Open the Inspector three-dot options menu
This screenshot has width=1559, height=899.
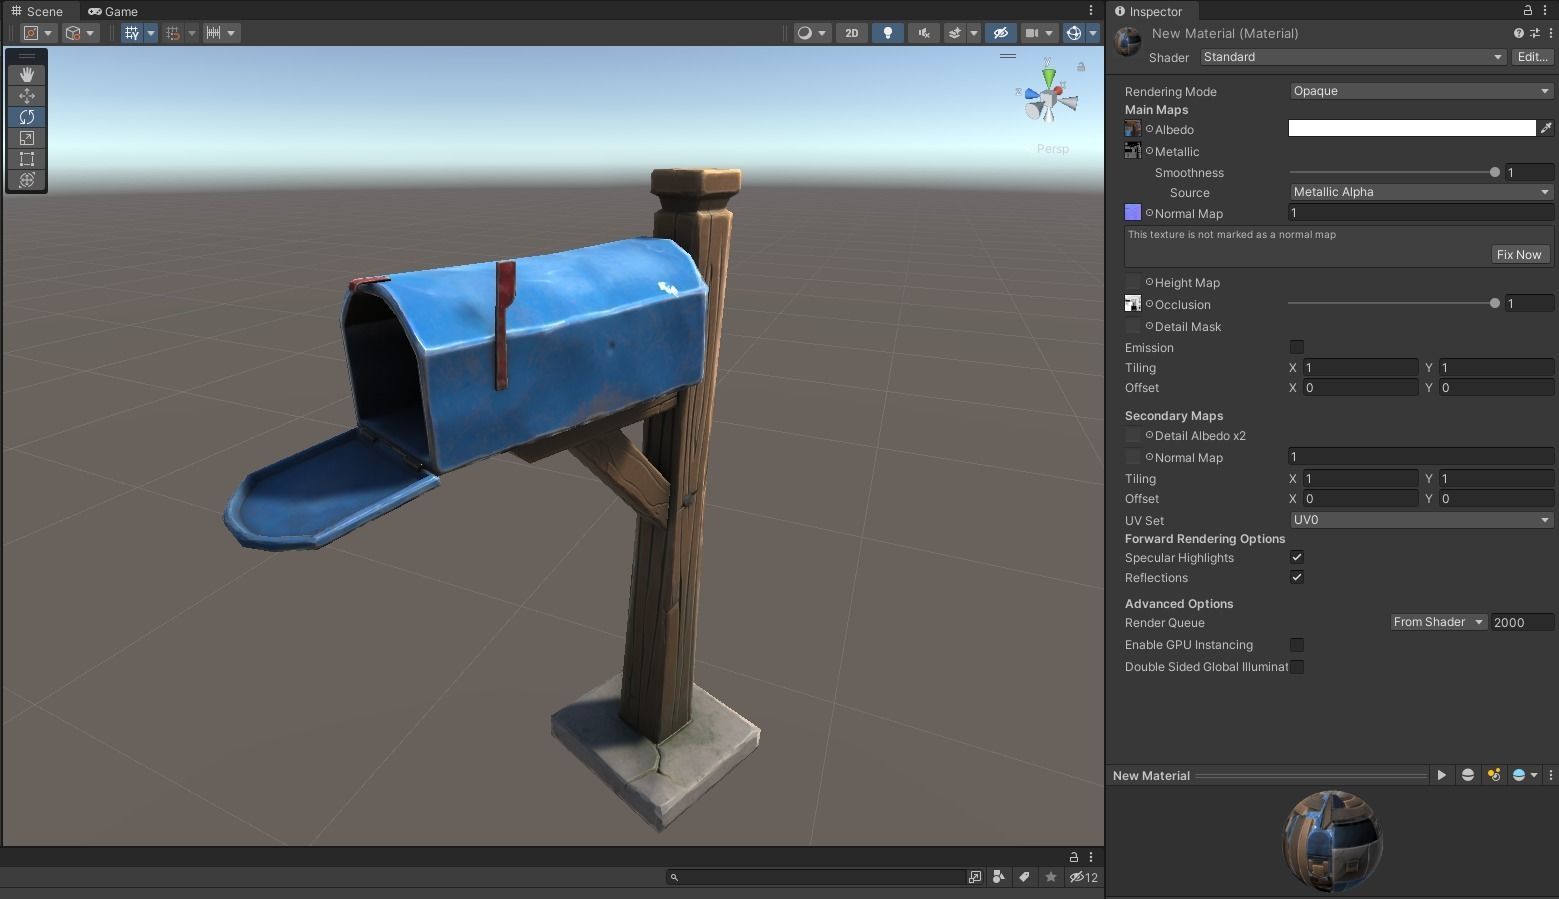(x=1547, y=10)
